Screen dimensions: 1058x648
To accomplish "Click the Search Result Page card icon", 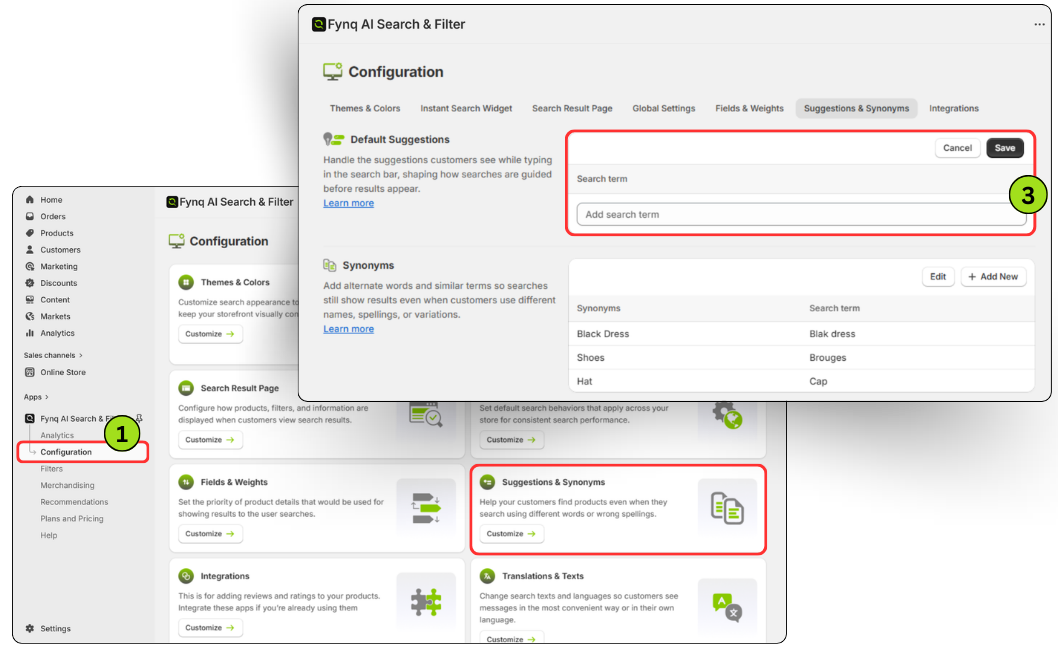I will tap(186, 388).
